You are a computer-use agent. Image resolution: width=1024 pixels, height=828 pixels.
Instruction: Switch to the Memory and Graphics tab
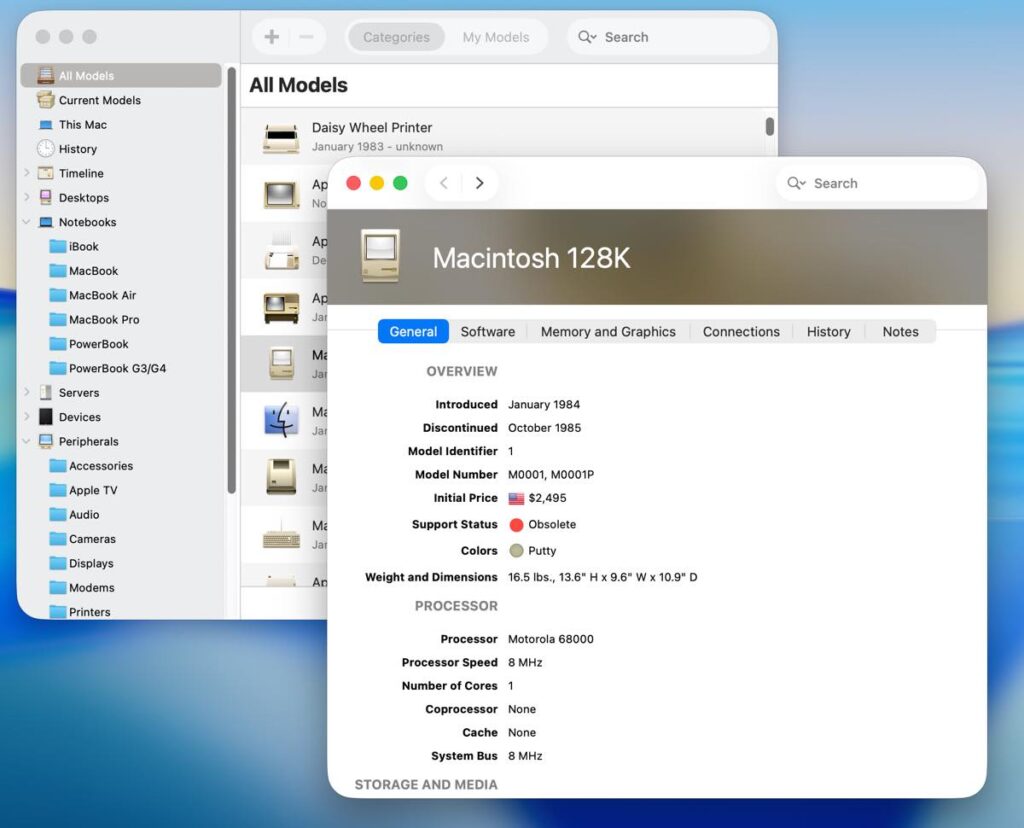(607, 332)
